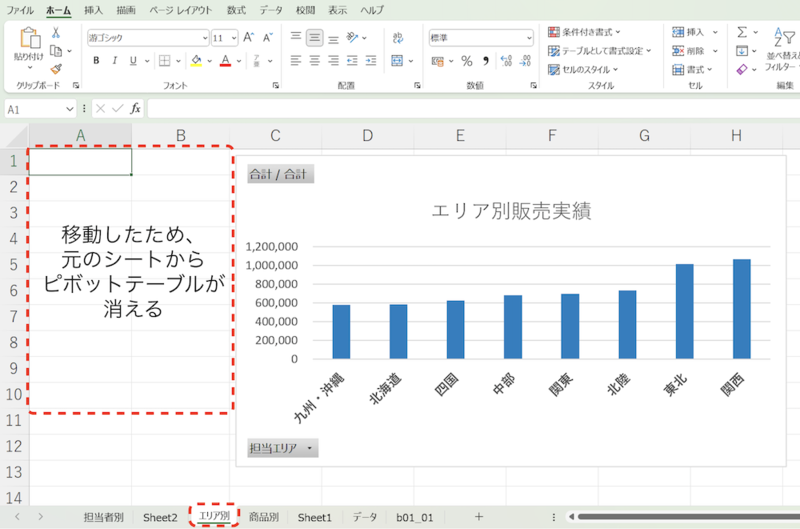Click the insert function fx icon
Viewport: 800px width, 529px height.
point(135,109)
